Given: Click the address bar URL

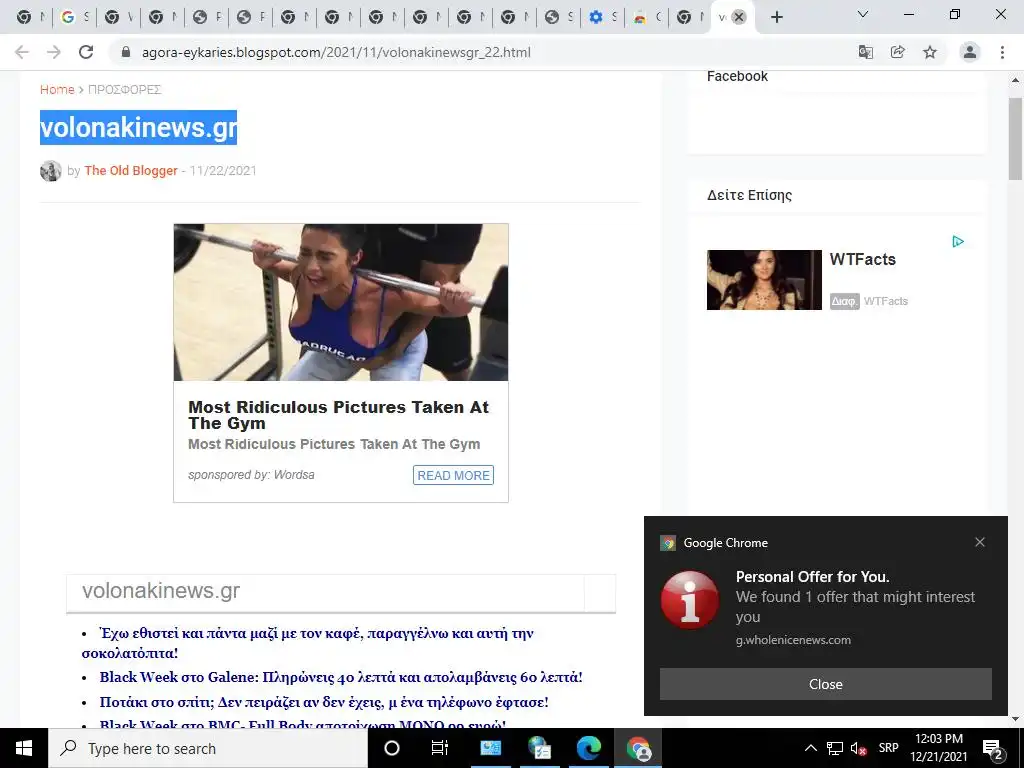Looking at the screenshot, I should point(336,52).
